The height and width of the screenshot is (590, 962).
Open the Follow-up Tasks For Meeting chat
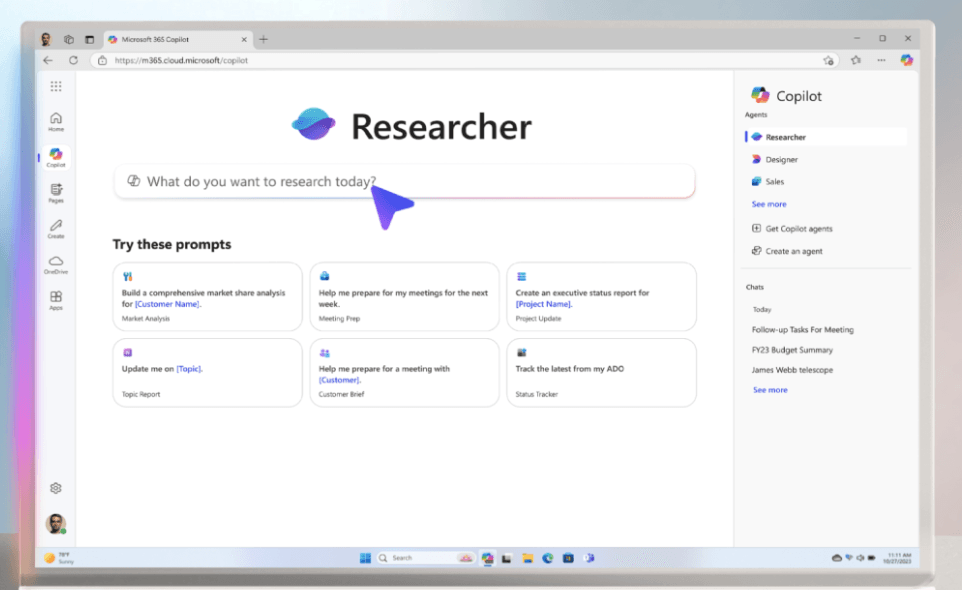802,330
